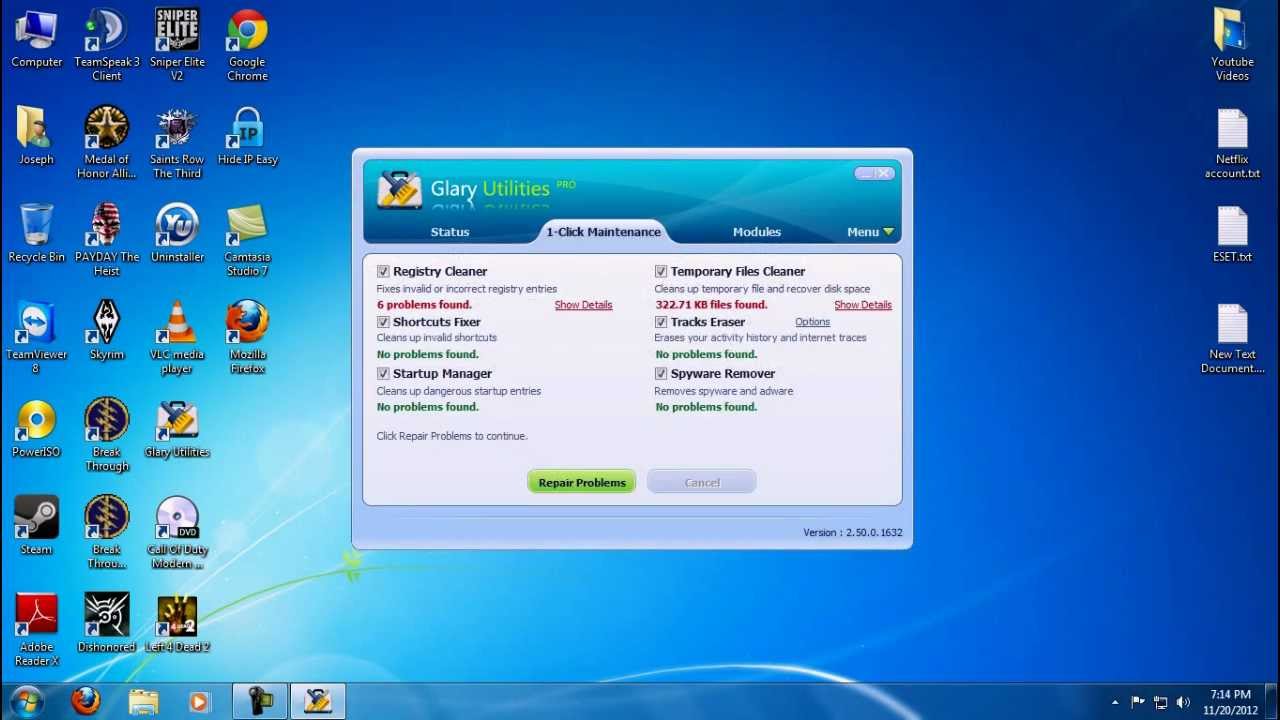The width and height of the screenshot is (1280, 720).
Task: Click the Repair Problems button
Action: click(582, 482)
